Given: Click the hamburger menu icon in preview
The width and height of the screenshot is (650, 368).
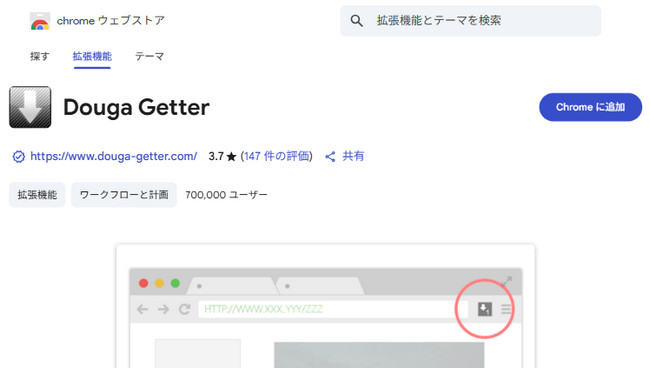Looking at the screenshot, I should [x=506, y=309].
